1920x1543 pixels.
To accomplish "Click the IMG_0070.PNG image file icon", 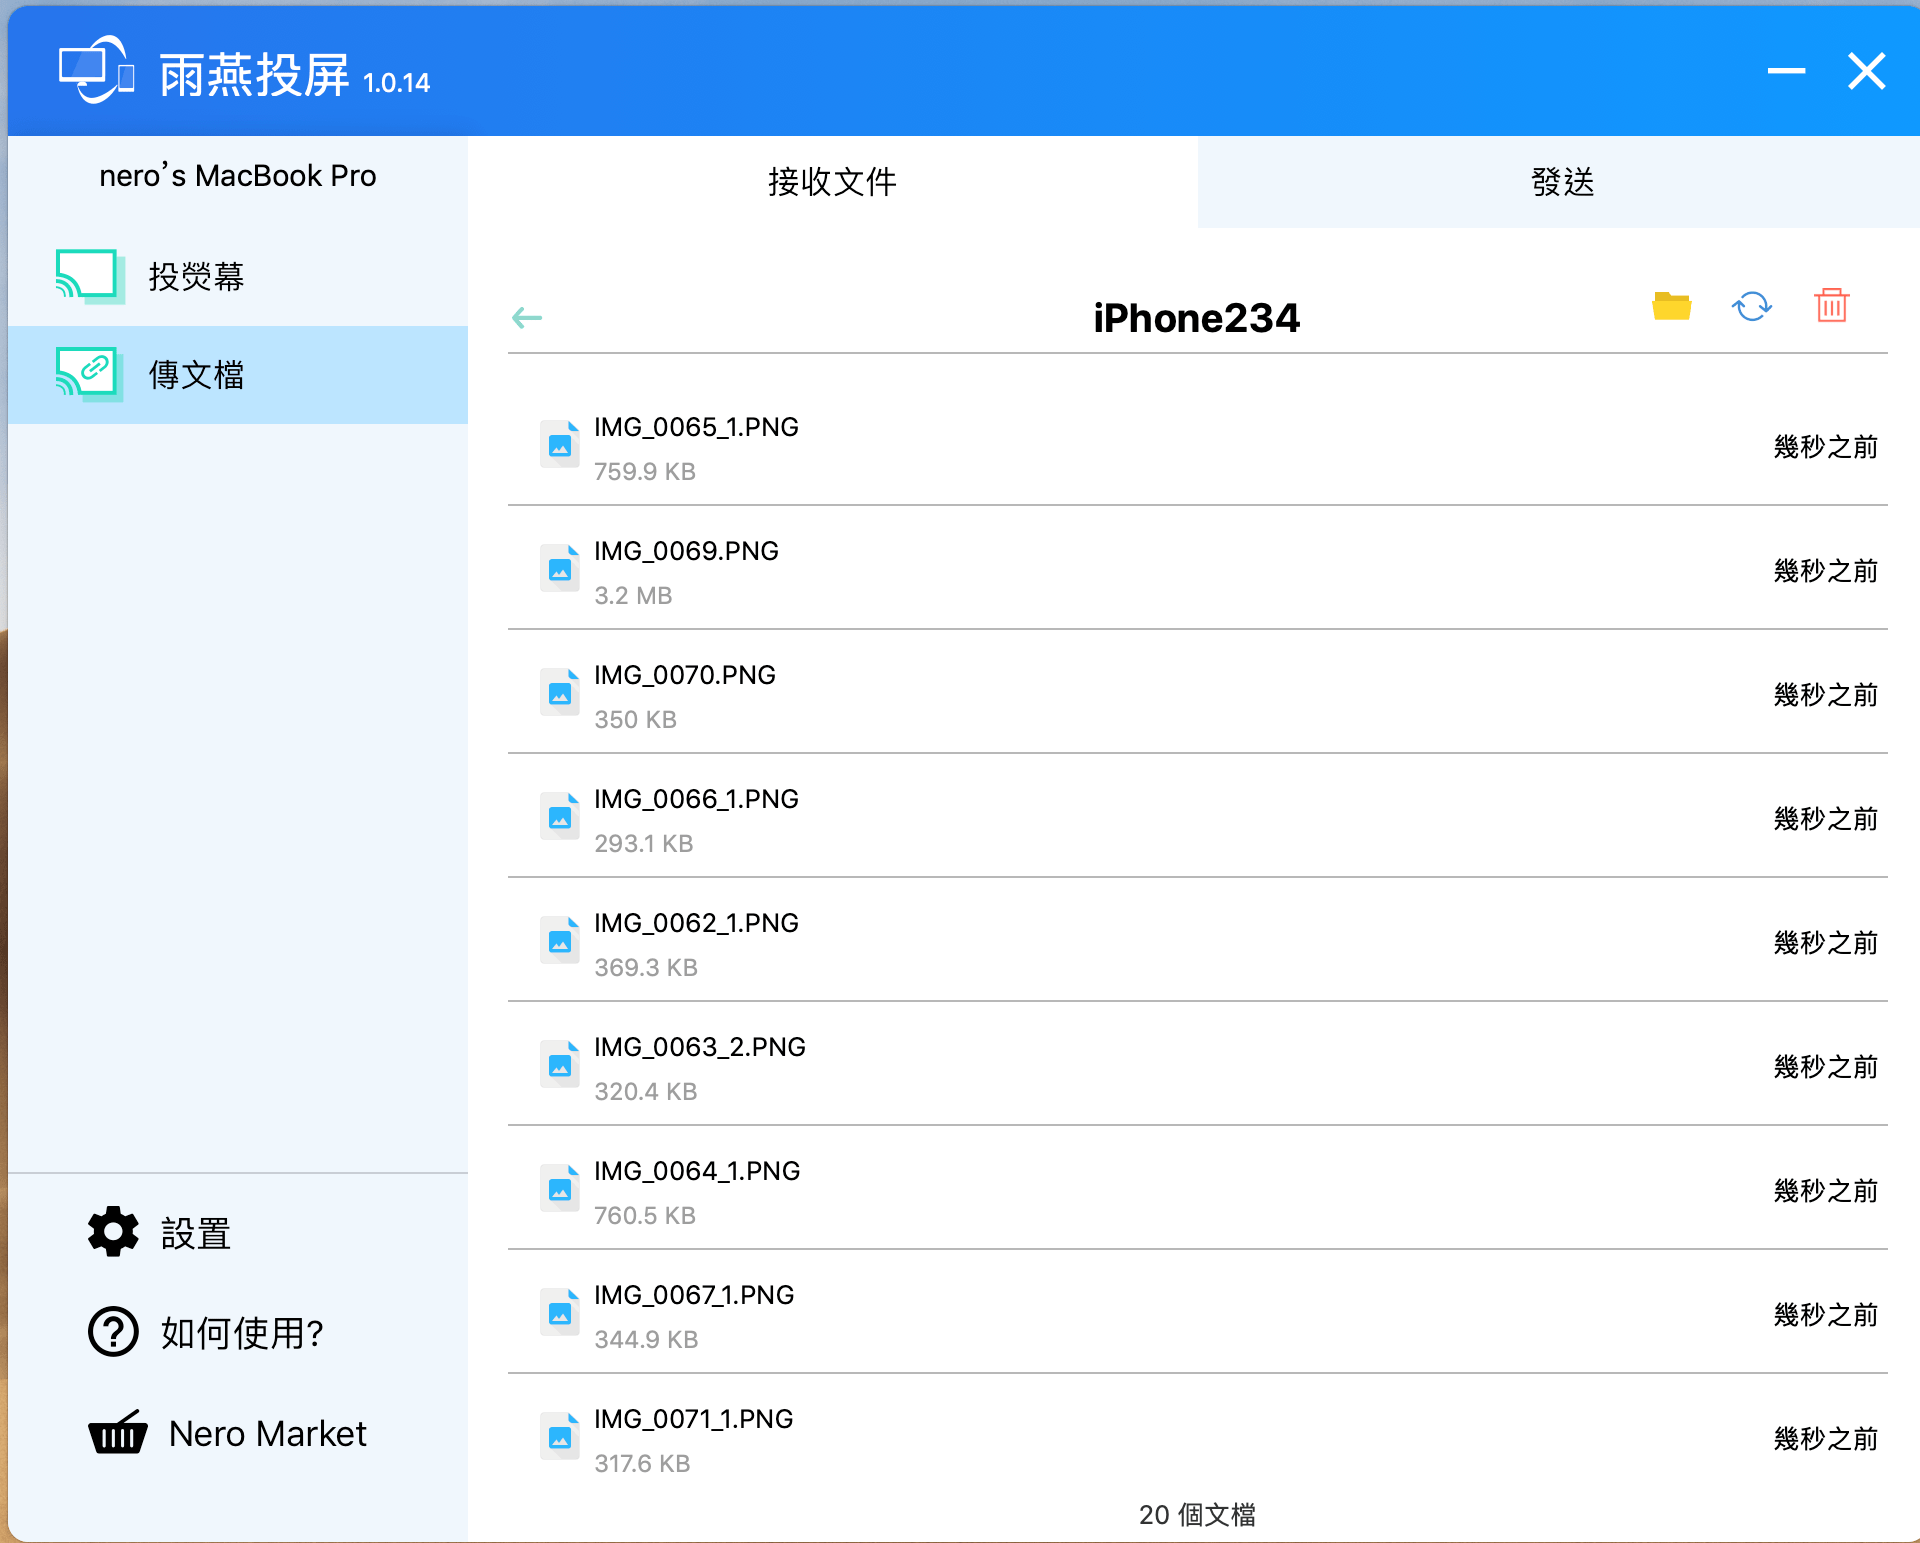I will (x=560, y=692).
